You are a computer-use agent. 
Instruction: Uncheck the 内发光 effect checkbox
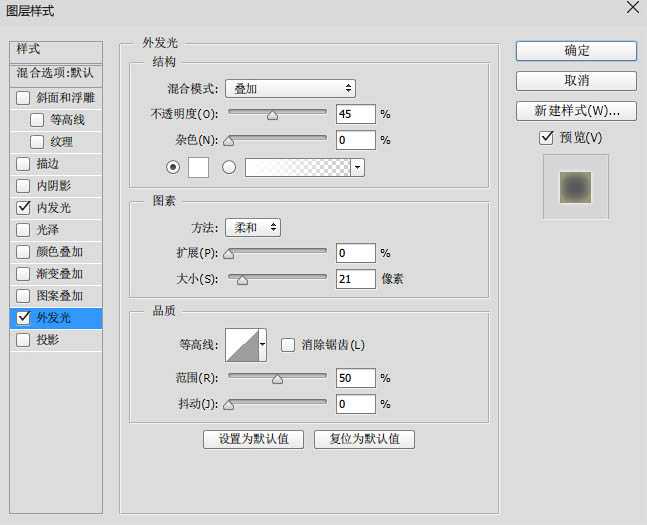tap(24, 208)
